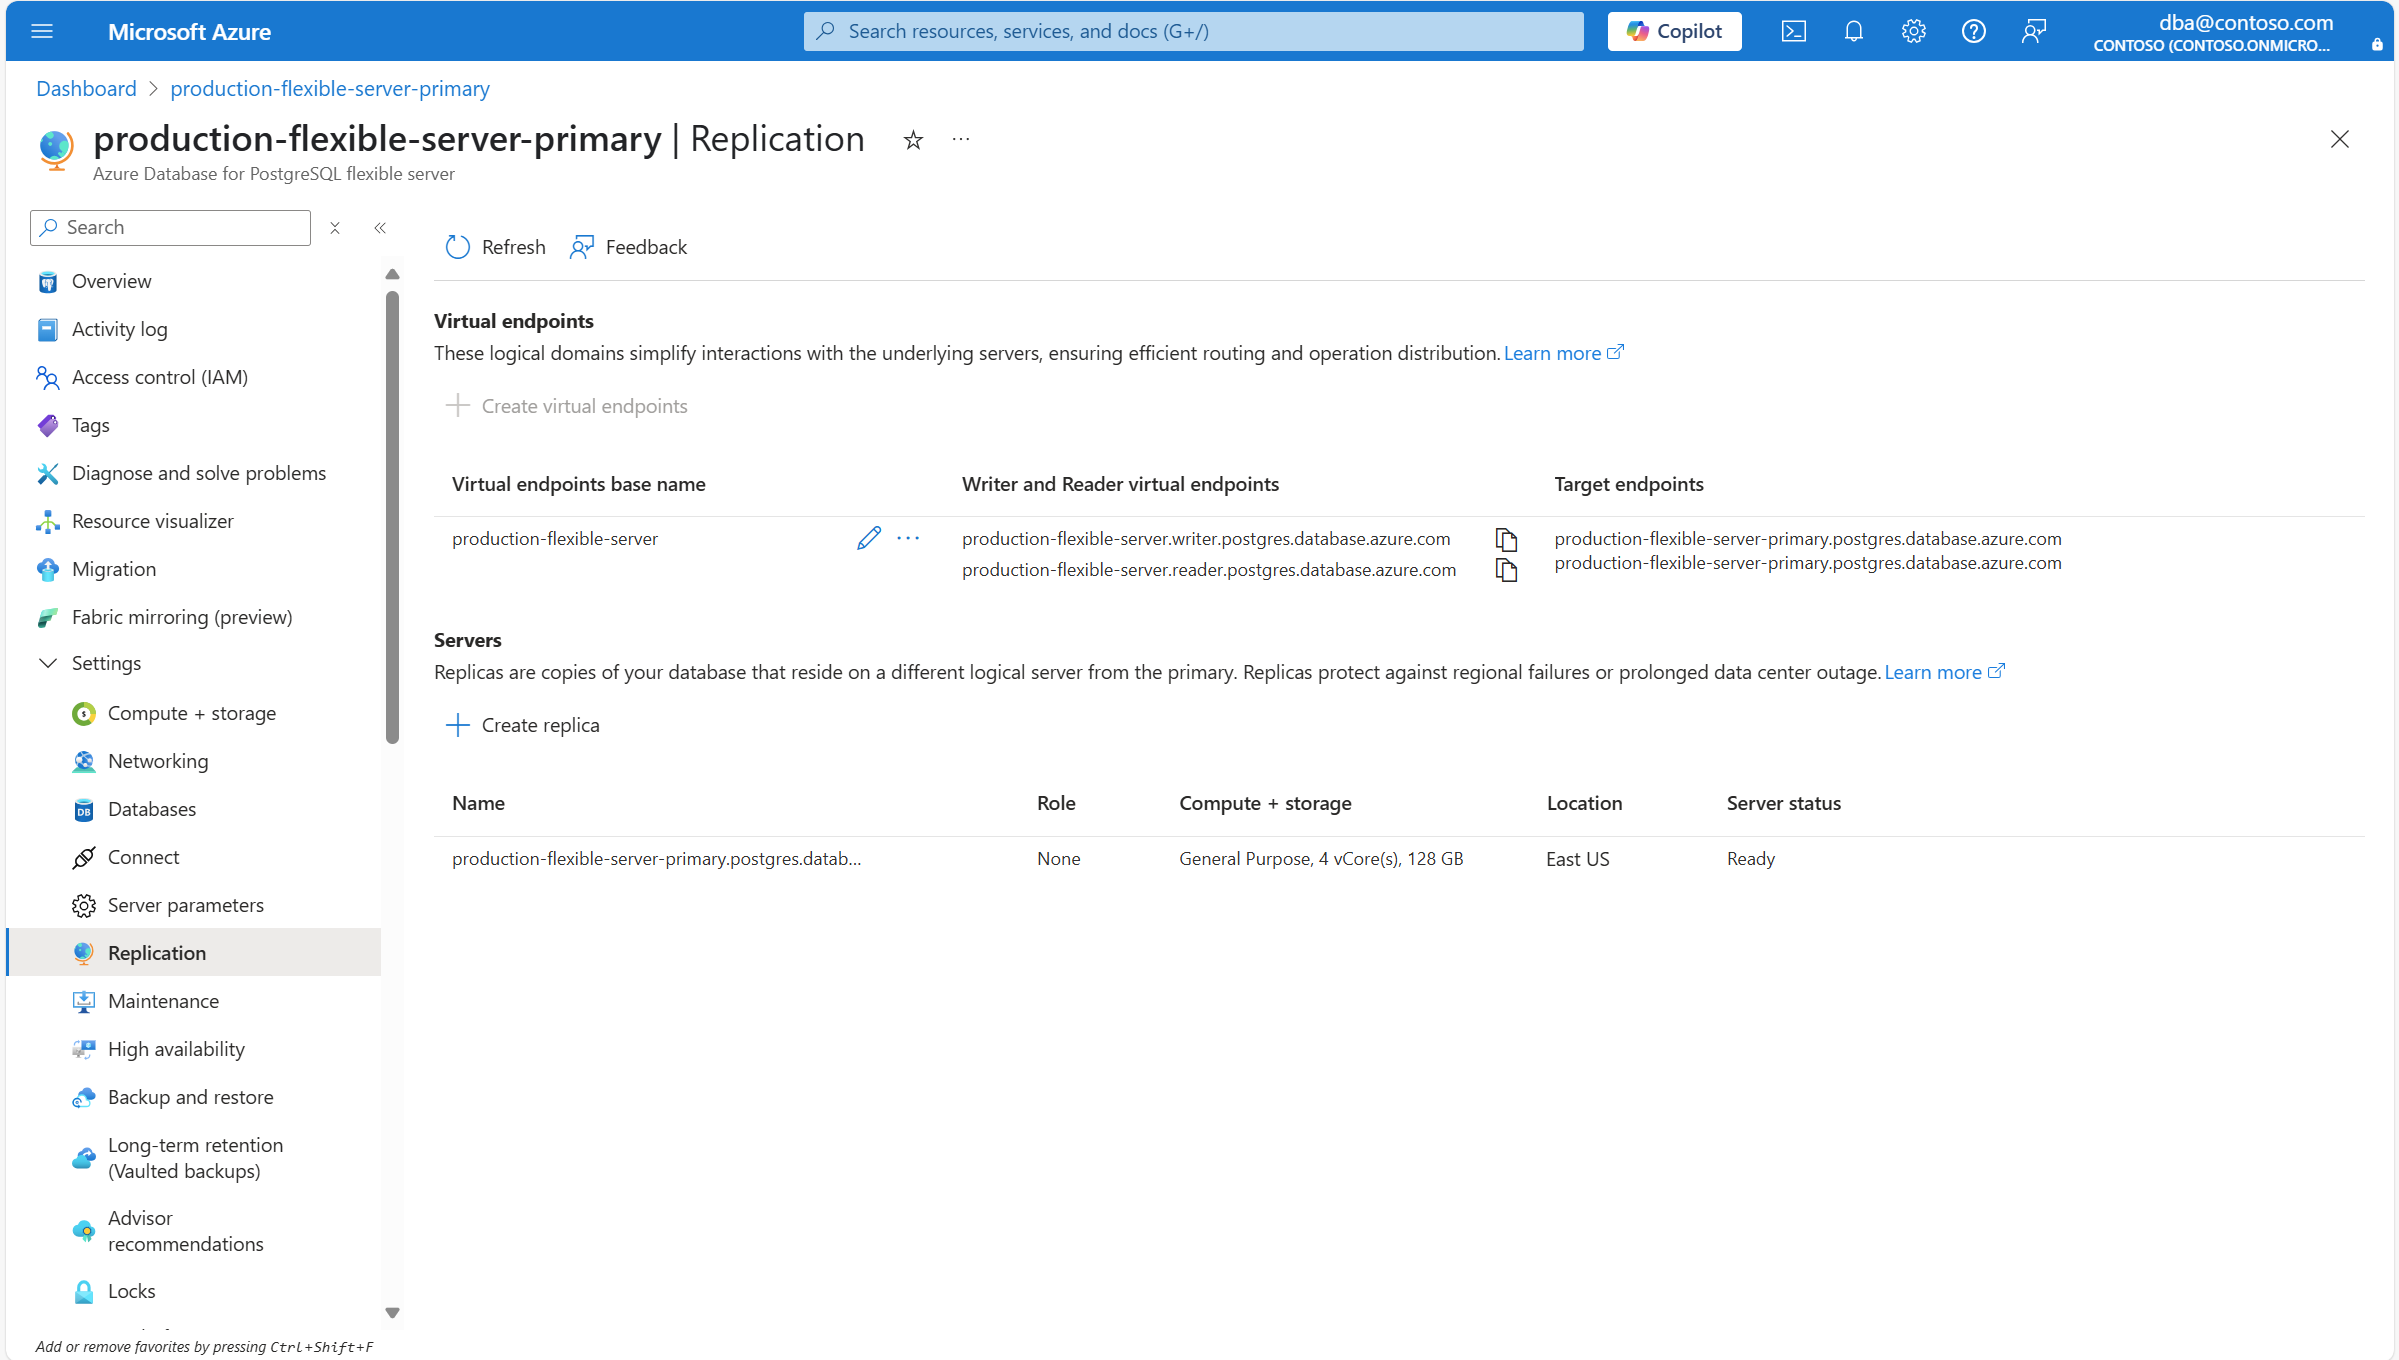Open the more options ellipsis beside the title
Screen dimensions: 2399x1360
pyautogui.click(x=960, y=140)
